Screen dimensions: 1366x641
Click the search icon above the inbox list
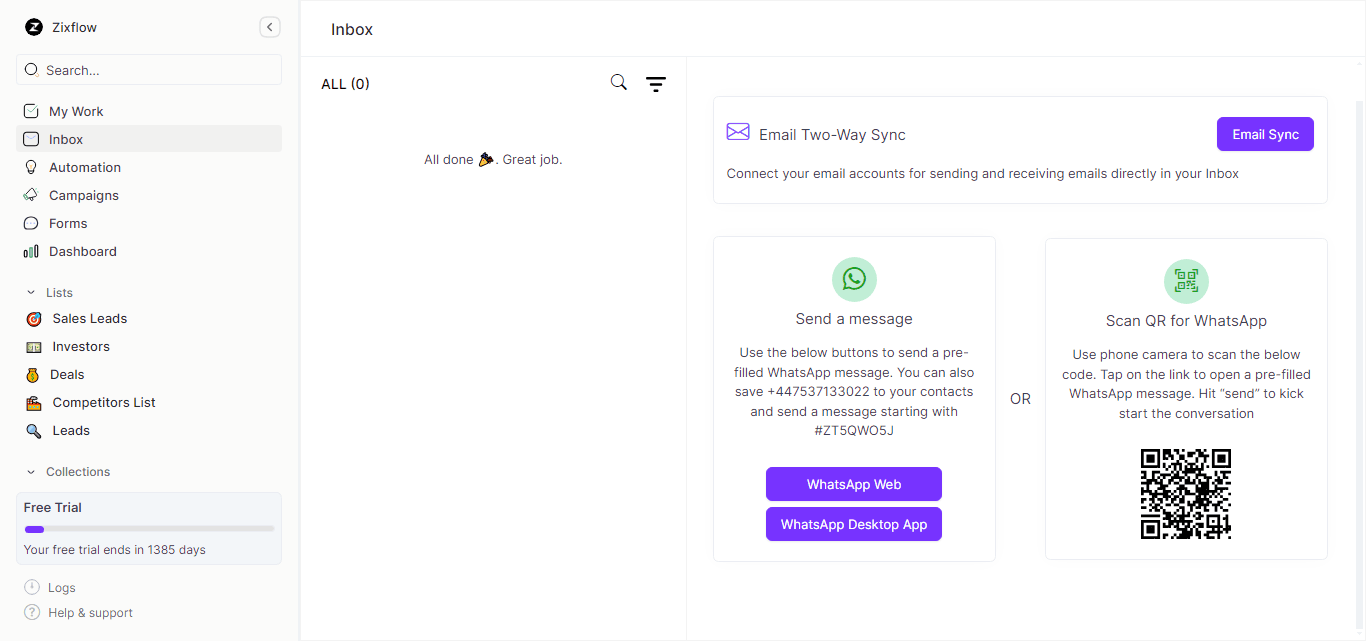coord(618,82)
